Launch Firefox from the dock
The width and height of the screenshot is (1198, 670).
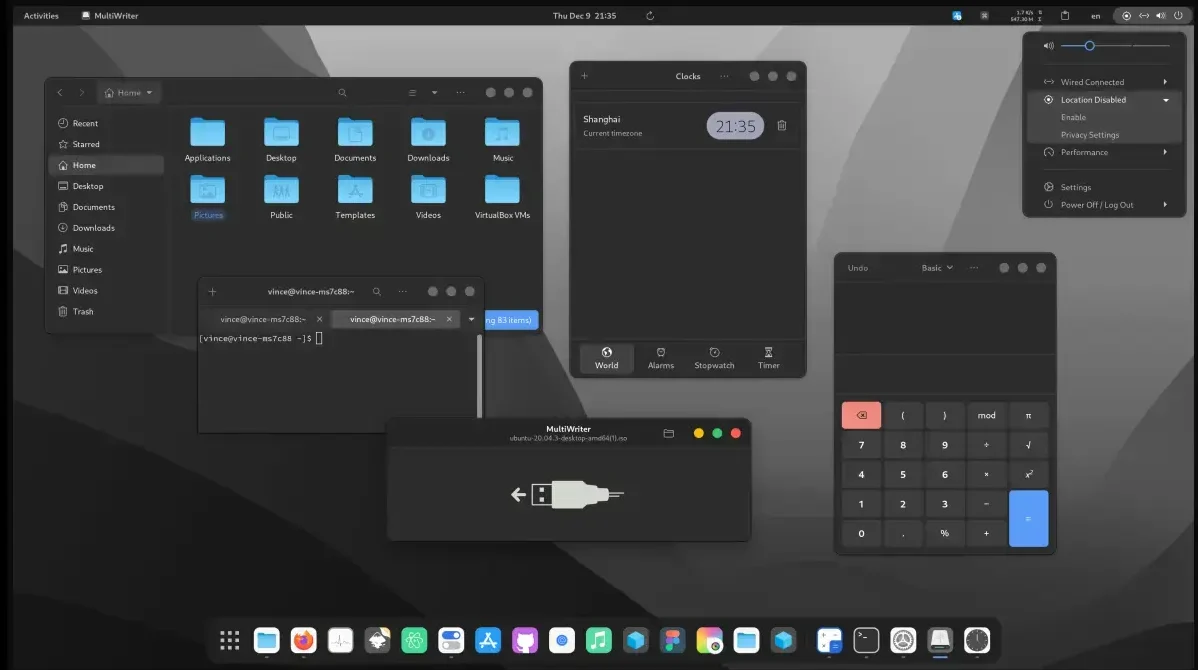(x=303, y=640)
